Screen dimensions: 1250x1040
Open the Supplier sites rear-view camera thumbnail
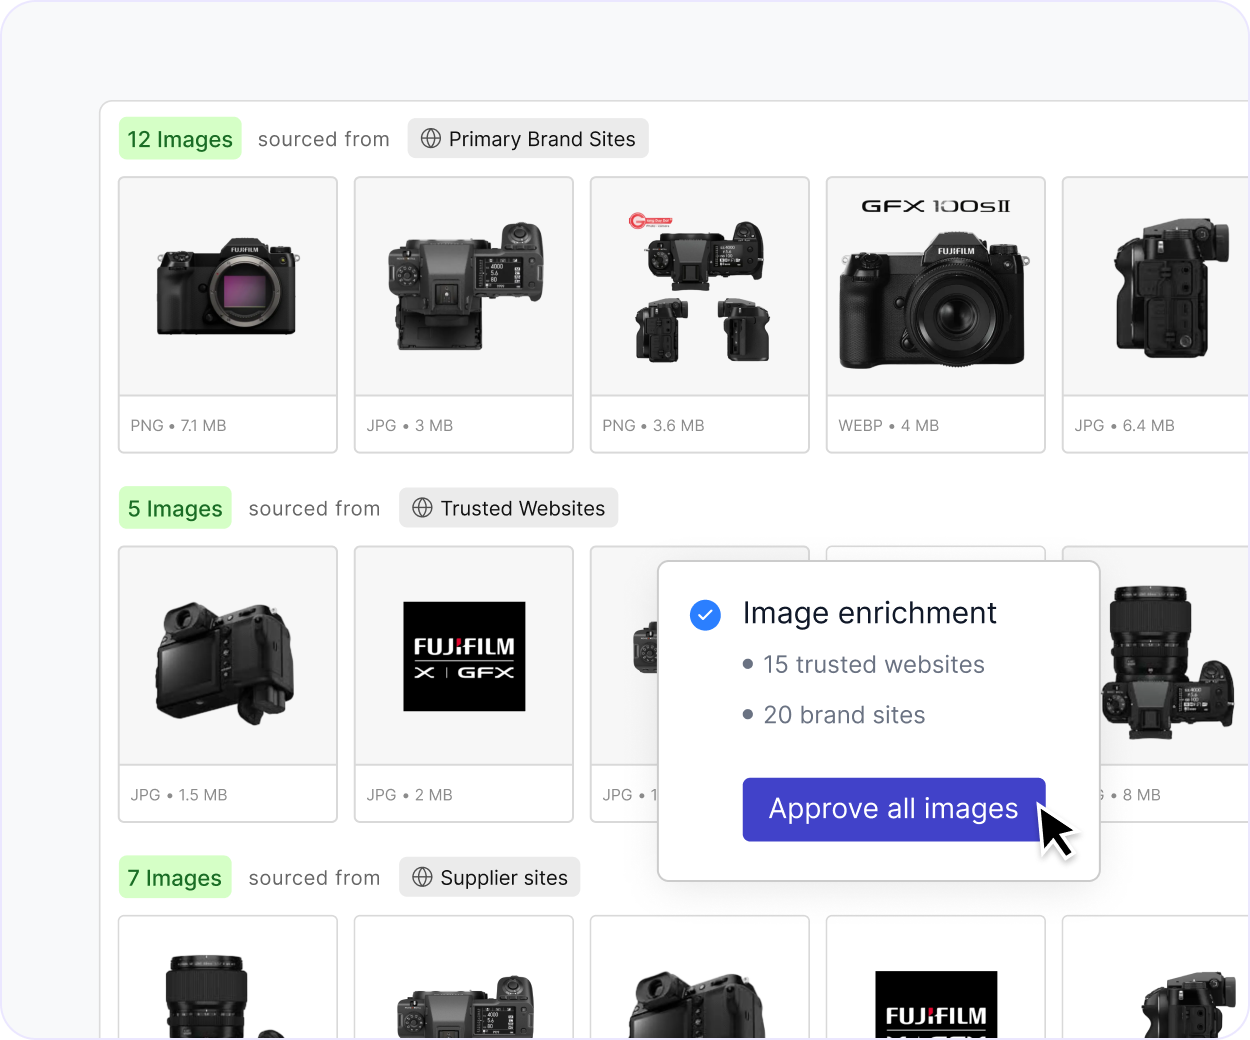(700, 978)
